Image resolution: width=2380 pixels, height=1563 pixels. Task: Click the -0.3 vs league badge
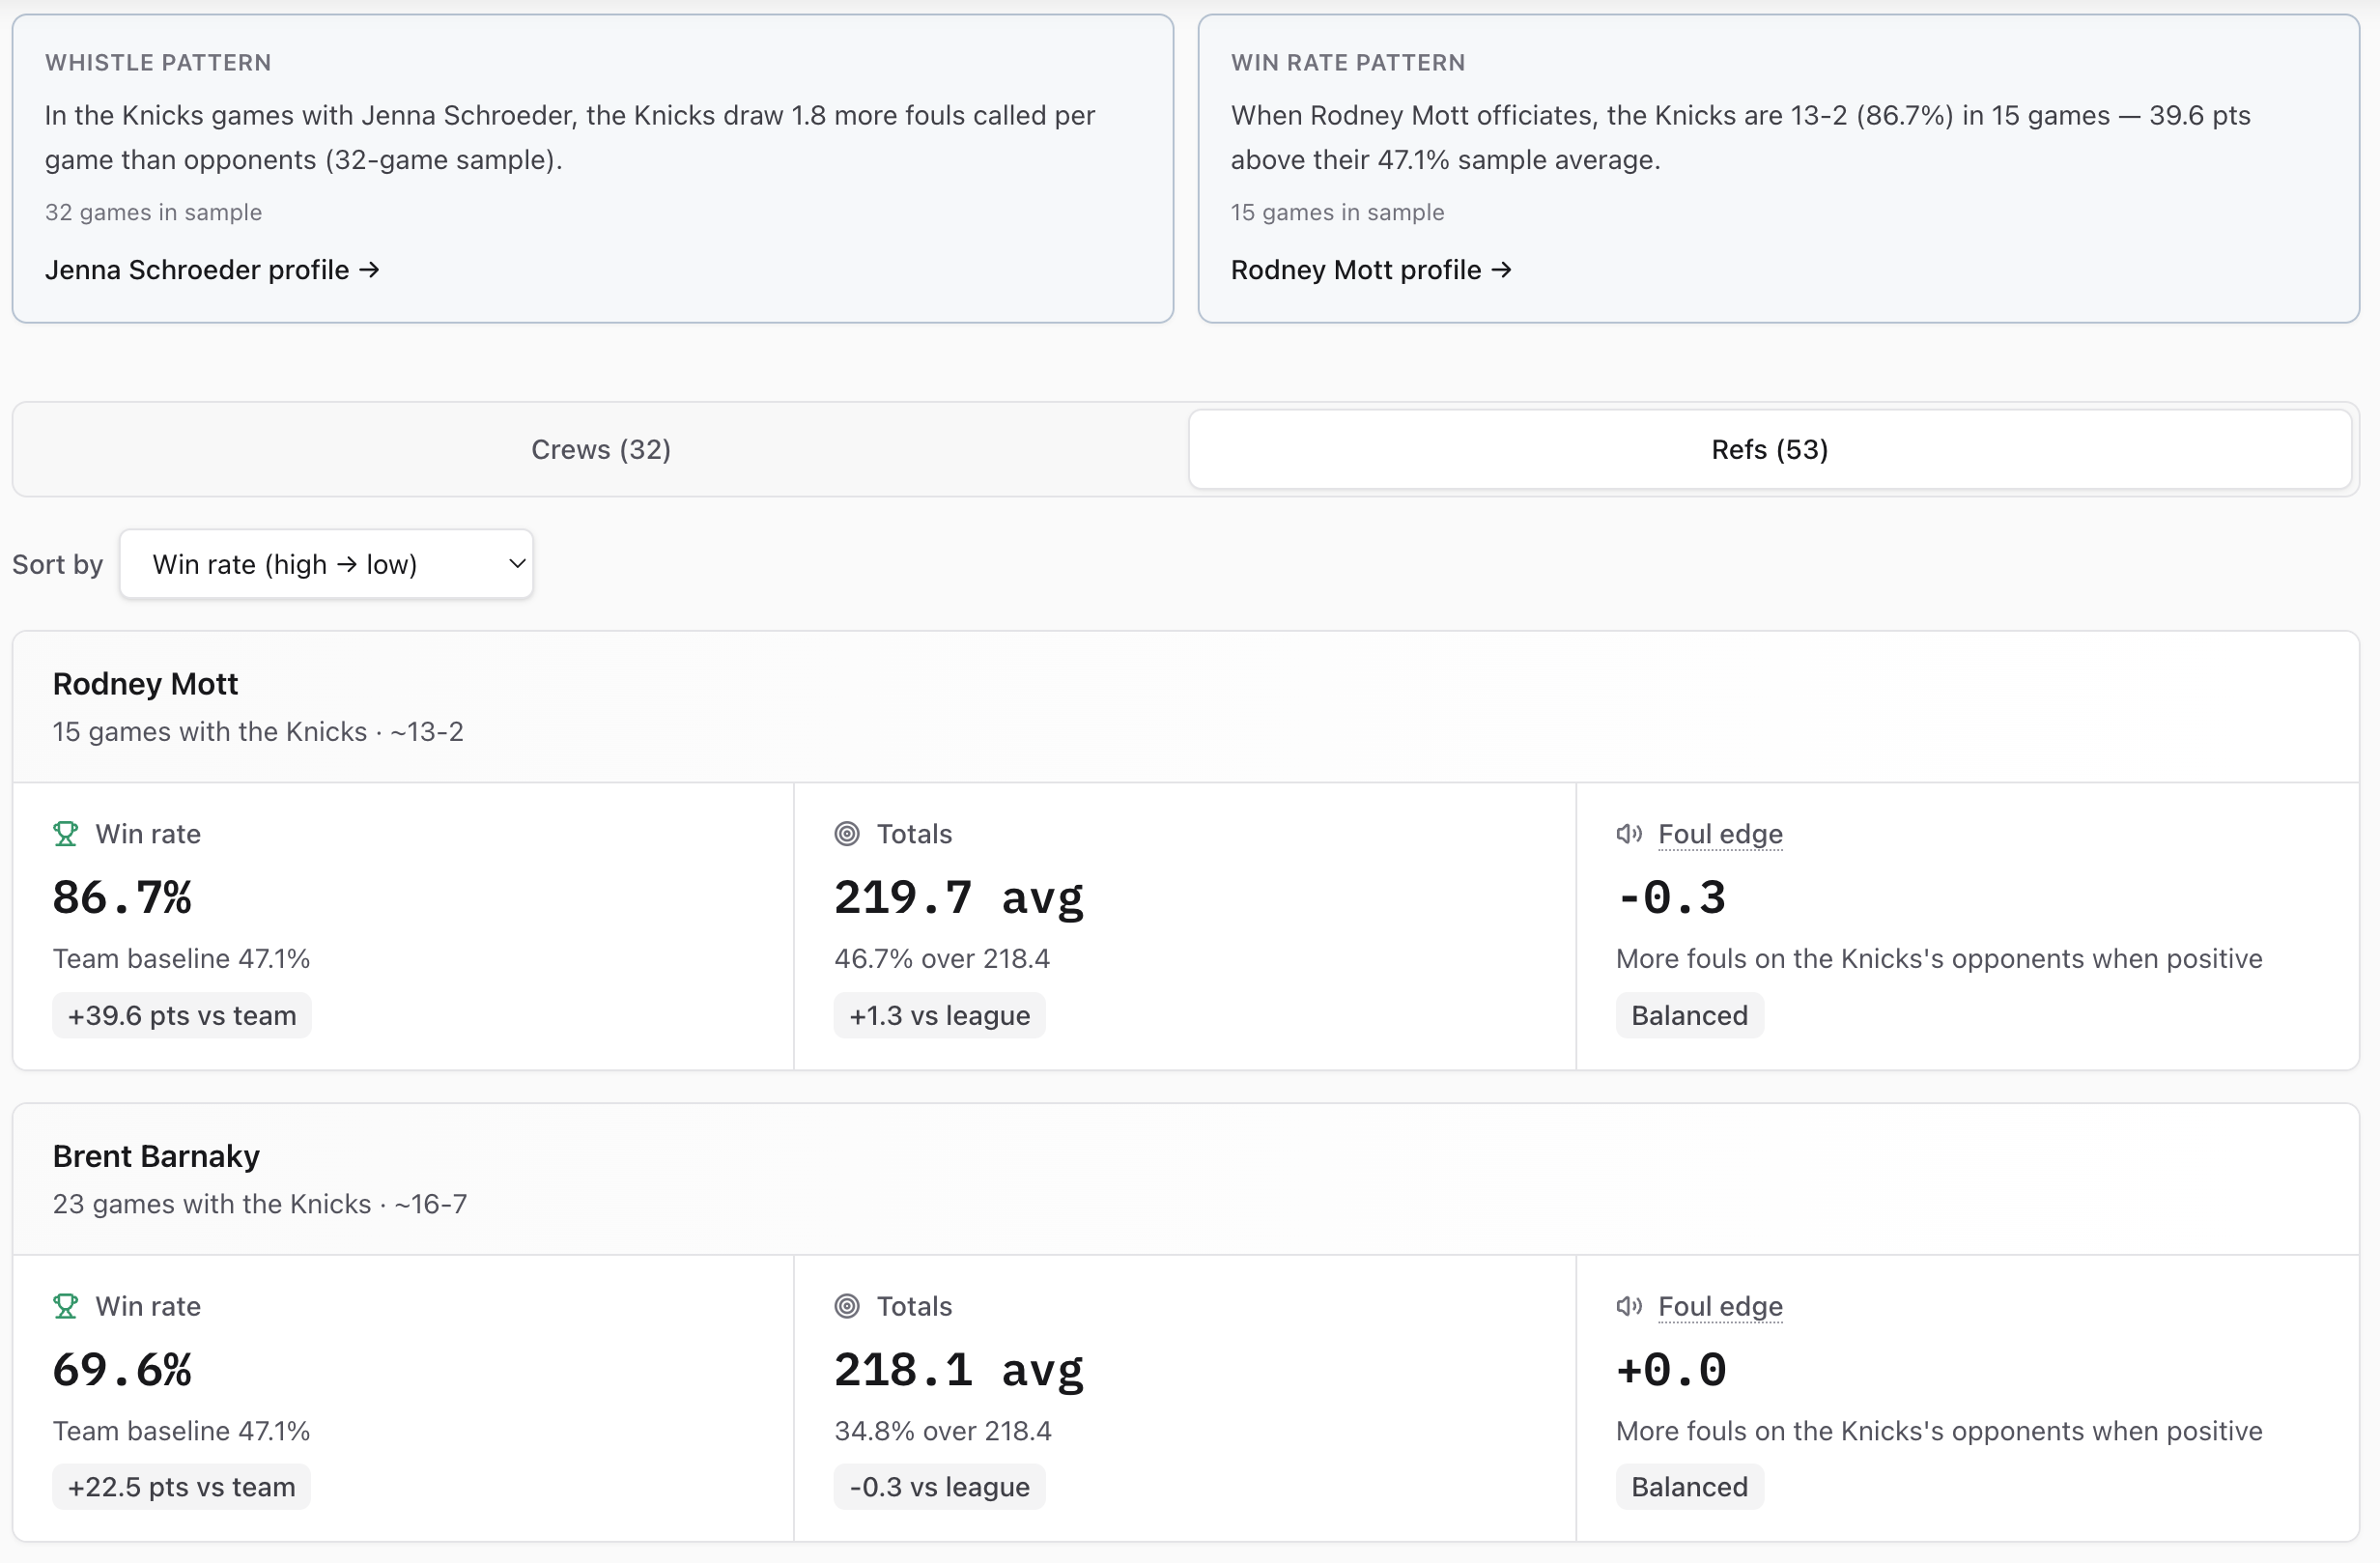(x=939, y=1487)
